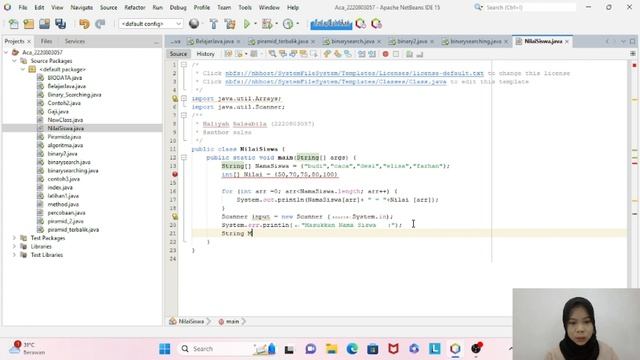Click the Undo toolbar icon

tap(84, 24)
